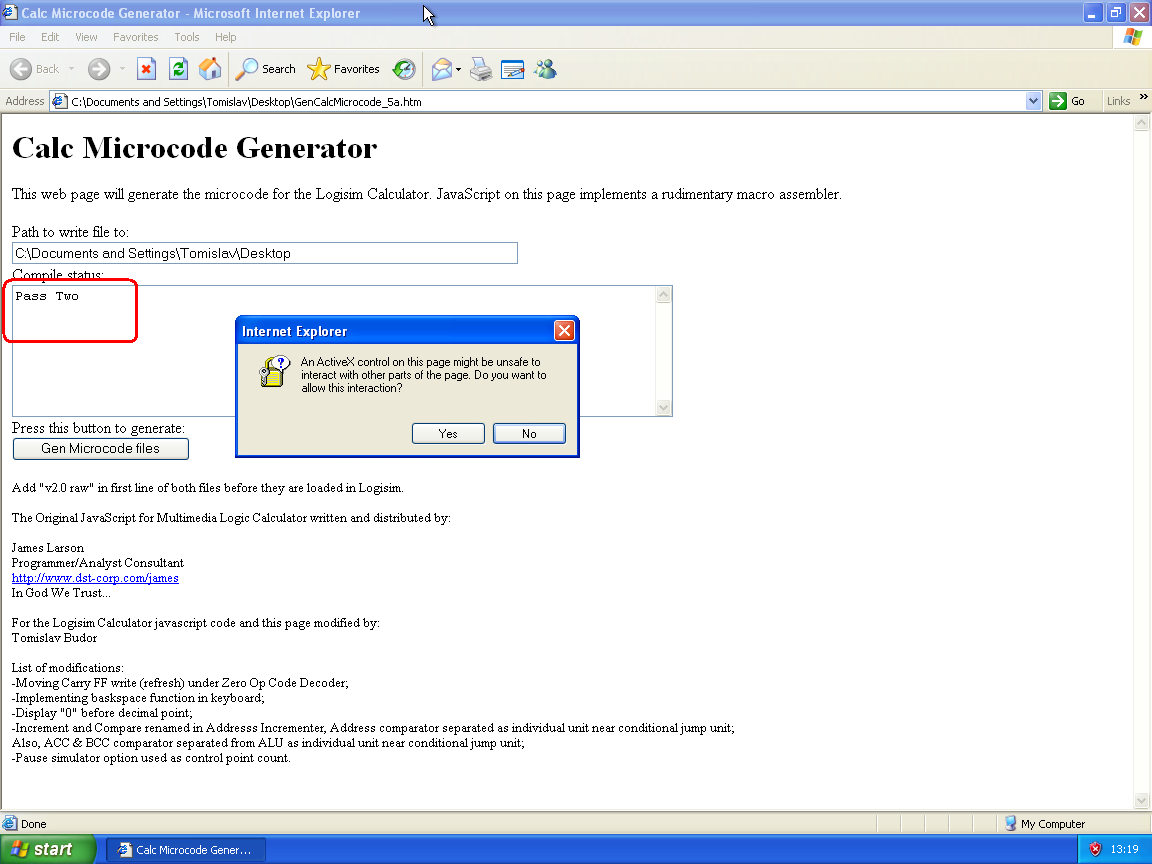Click the Path to write file input
Screen dimensions: 1152x864
264,253
